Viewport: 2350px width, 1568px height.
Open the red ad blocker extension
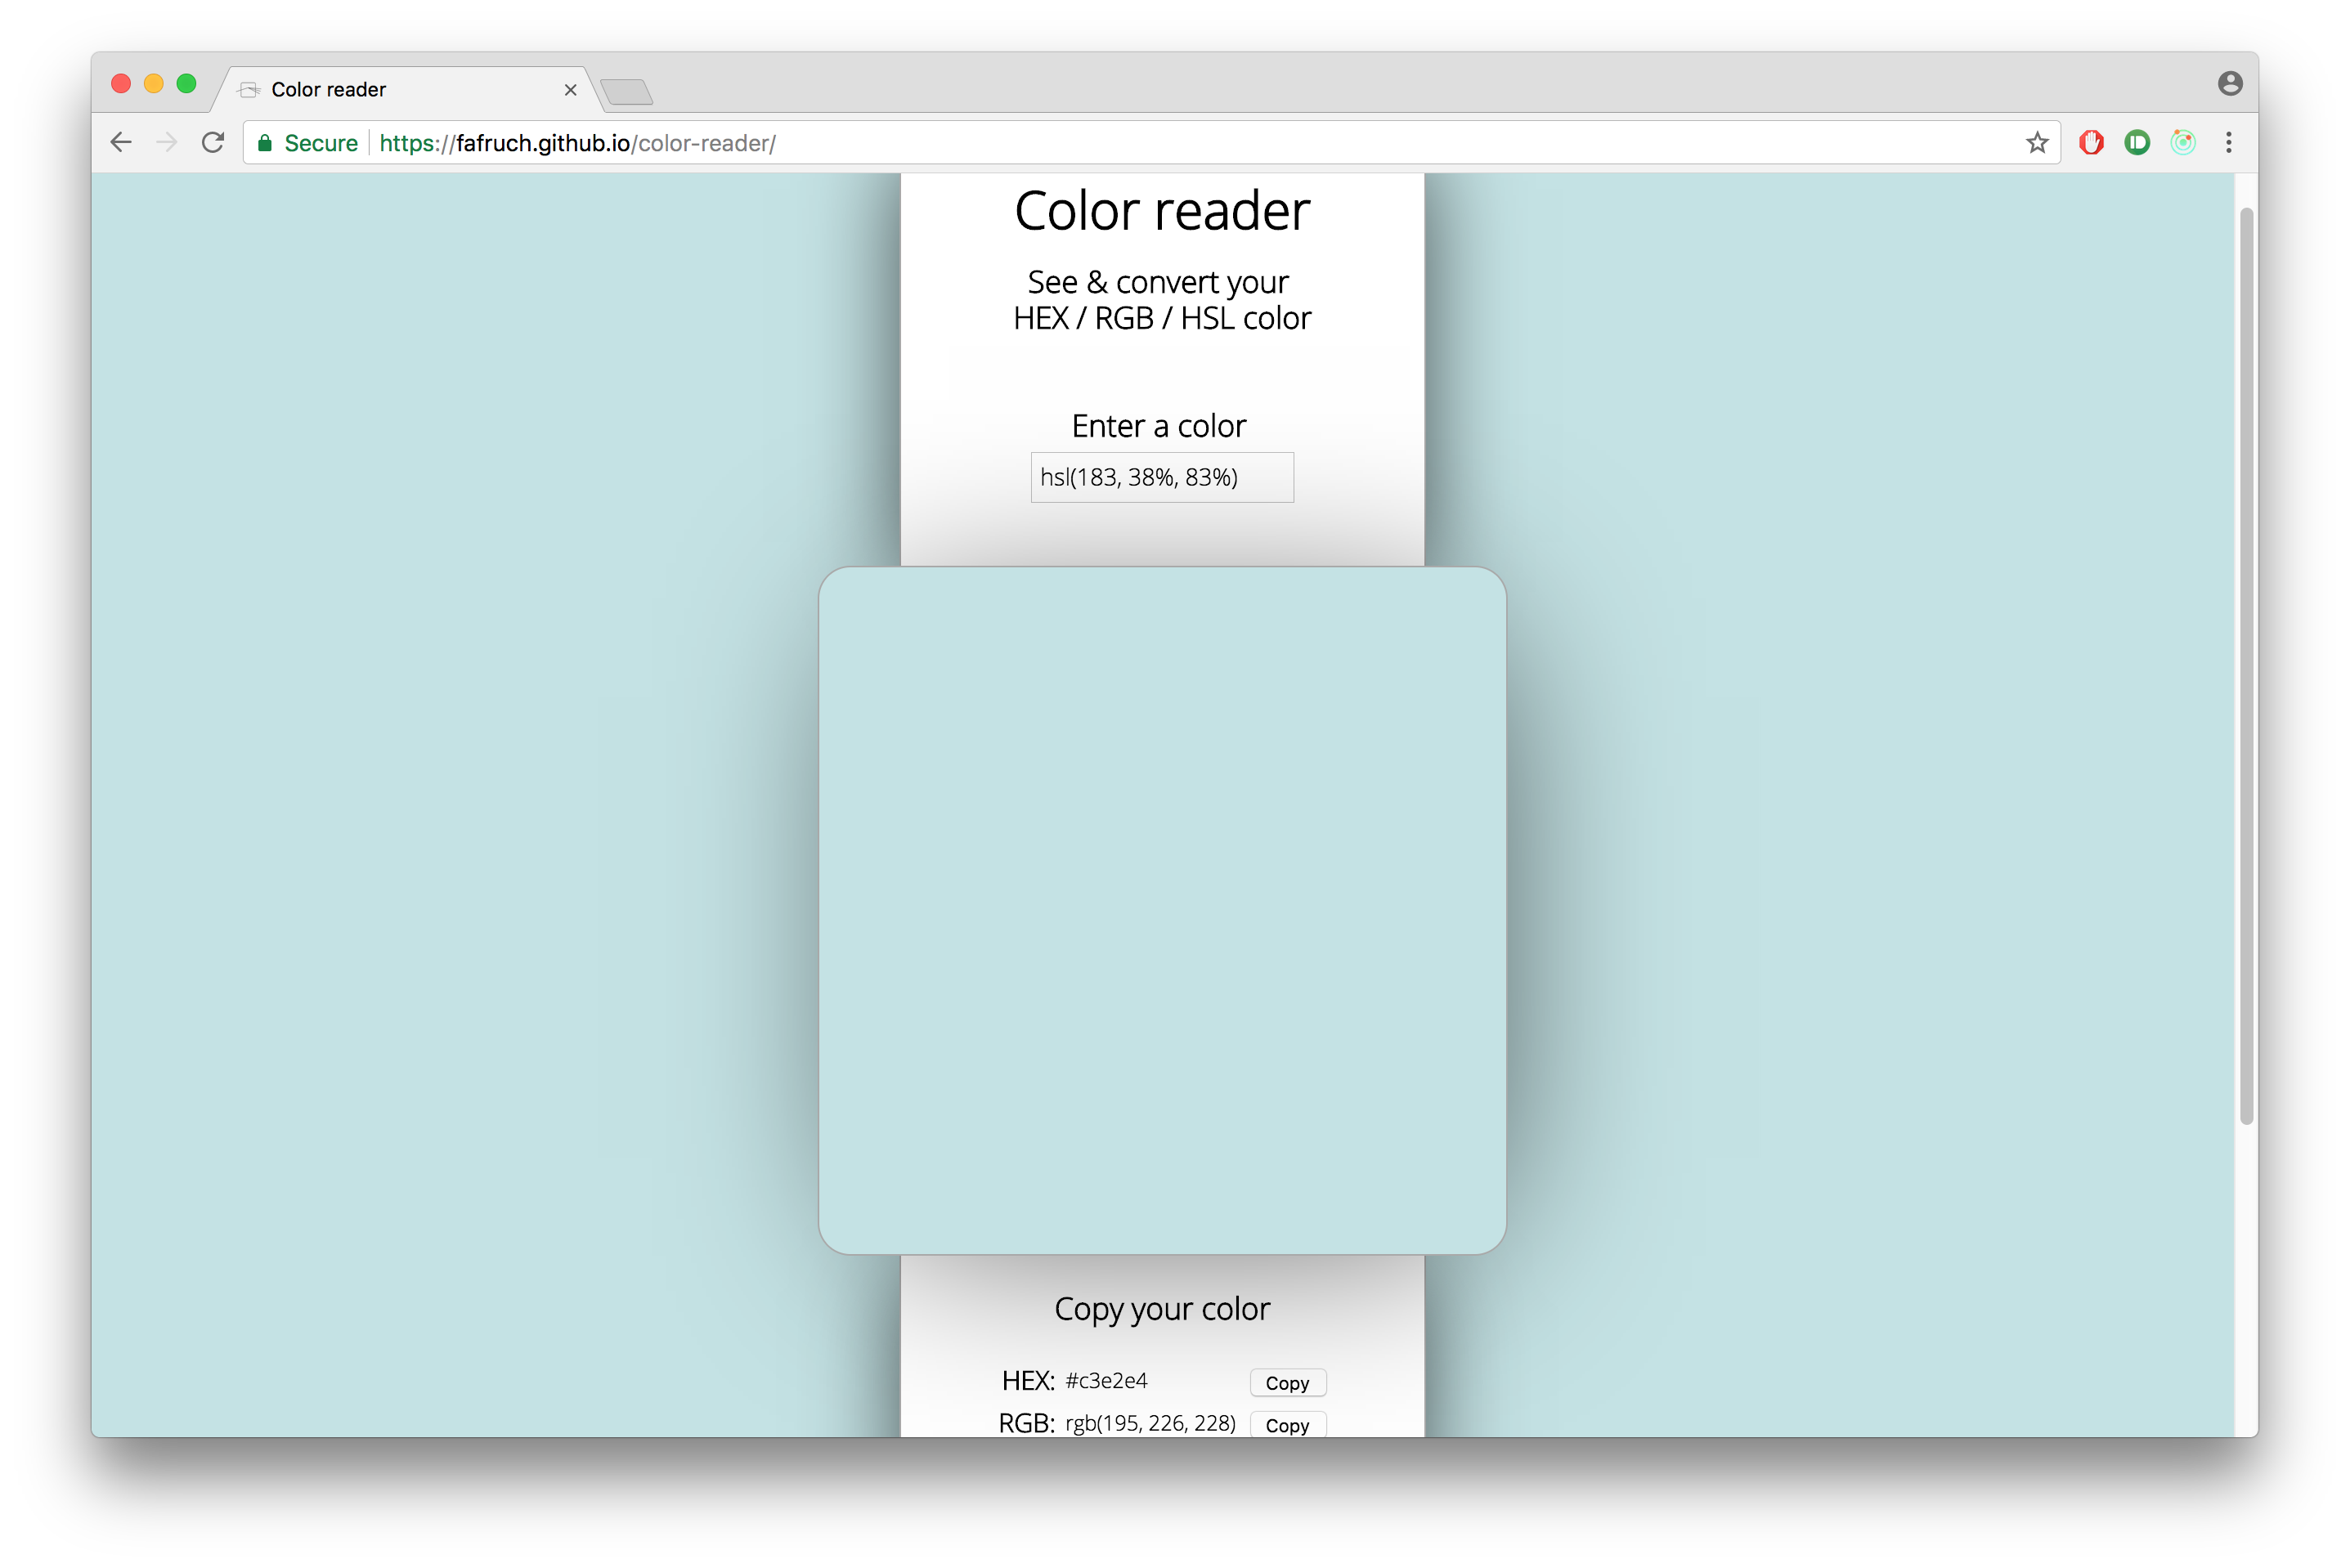tap(2091, 142)
